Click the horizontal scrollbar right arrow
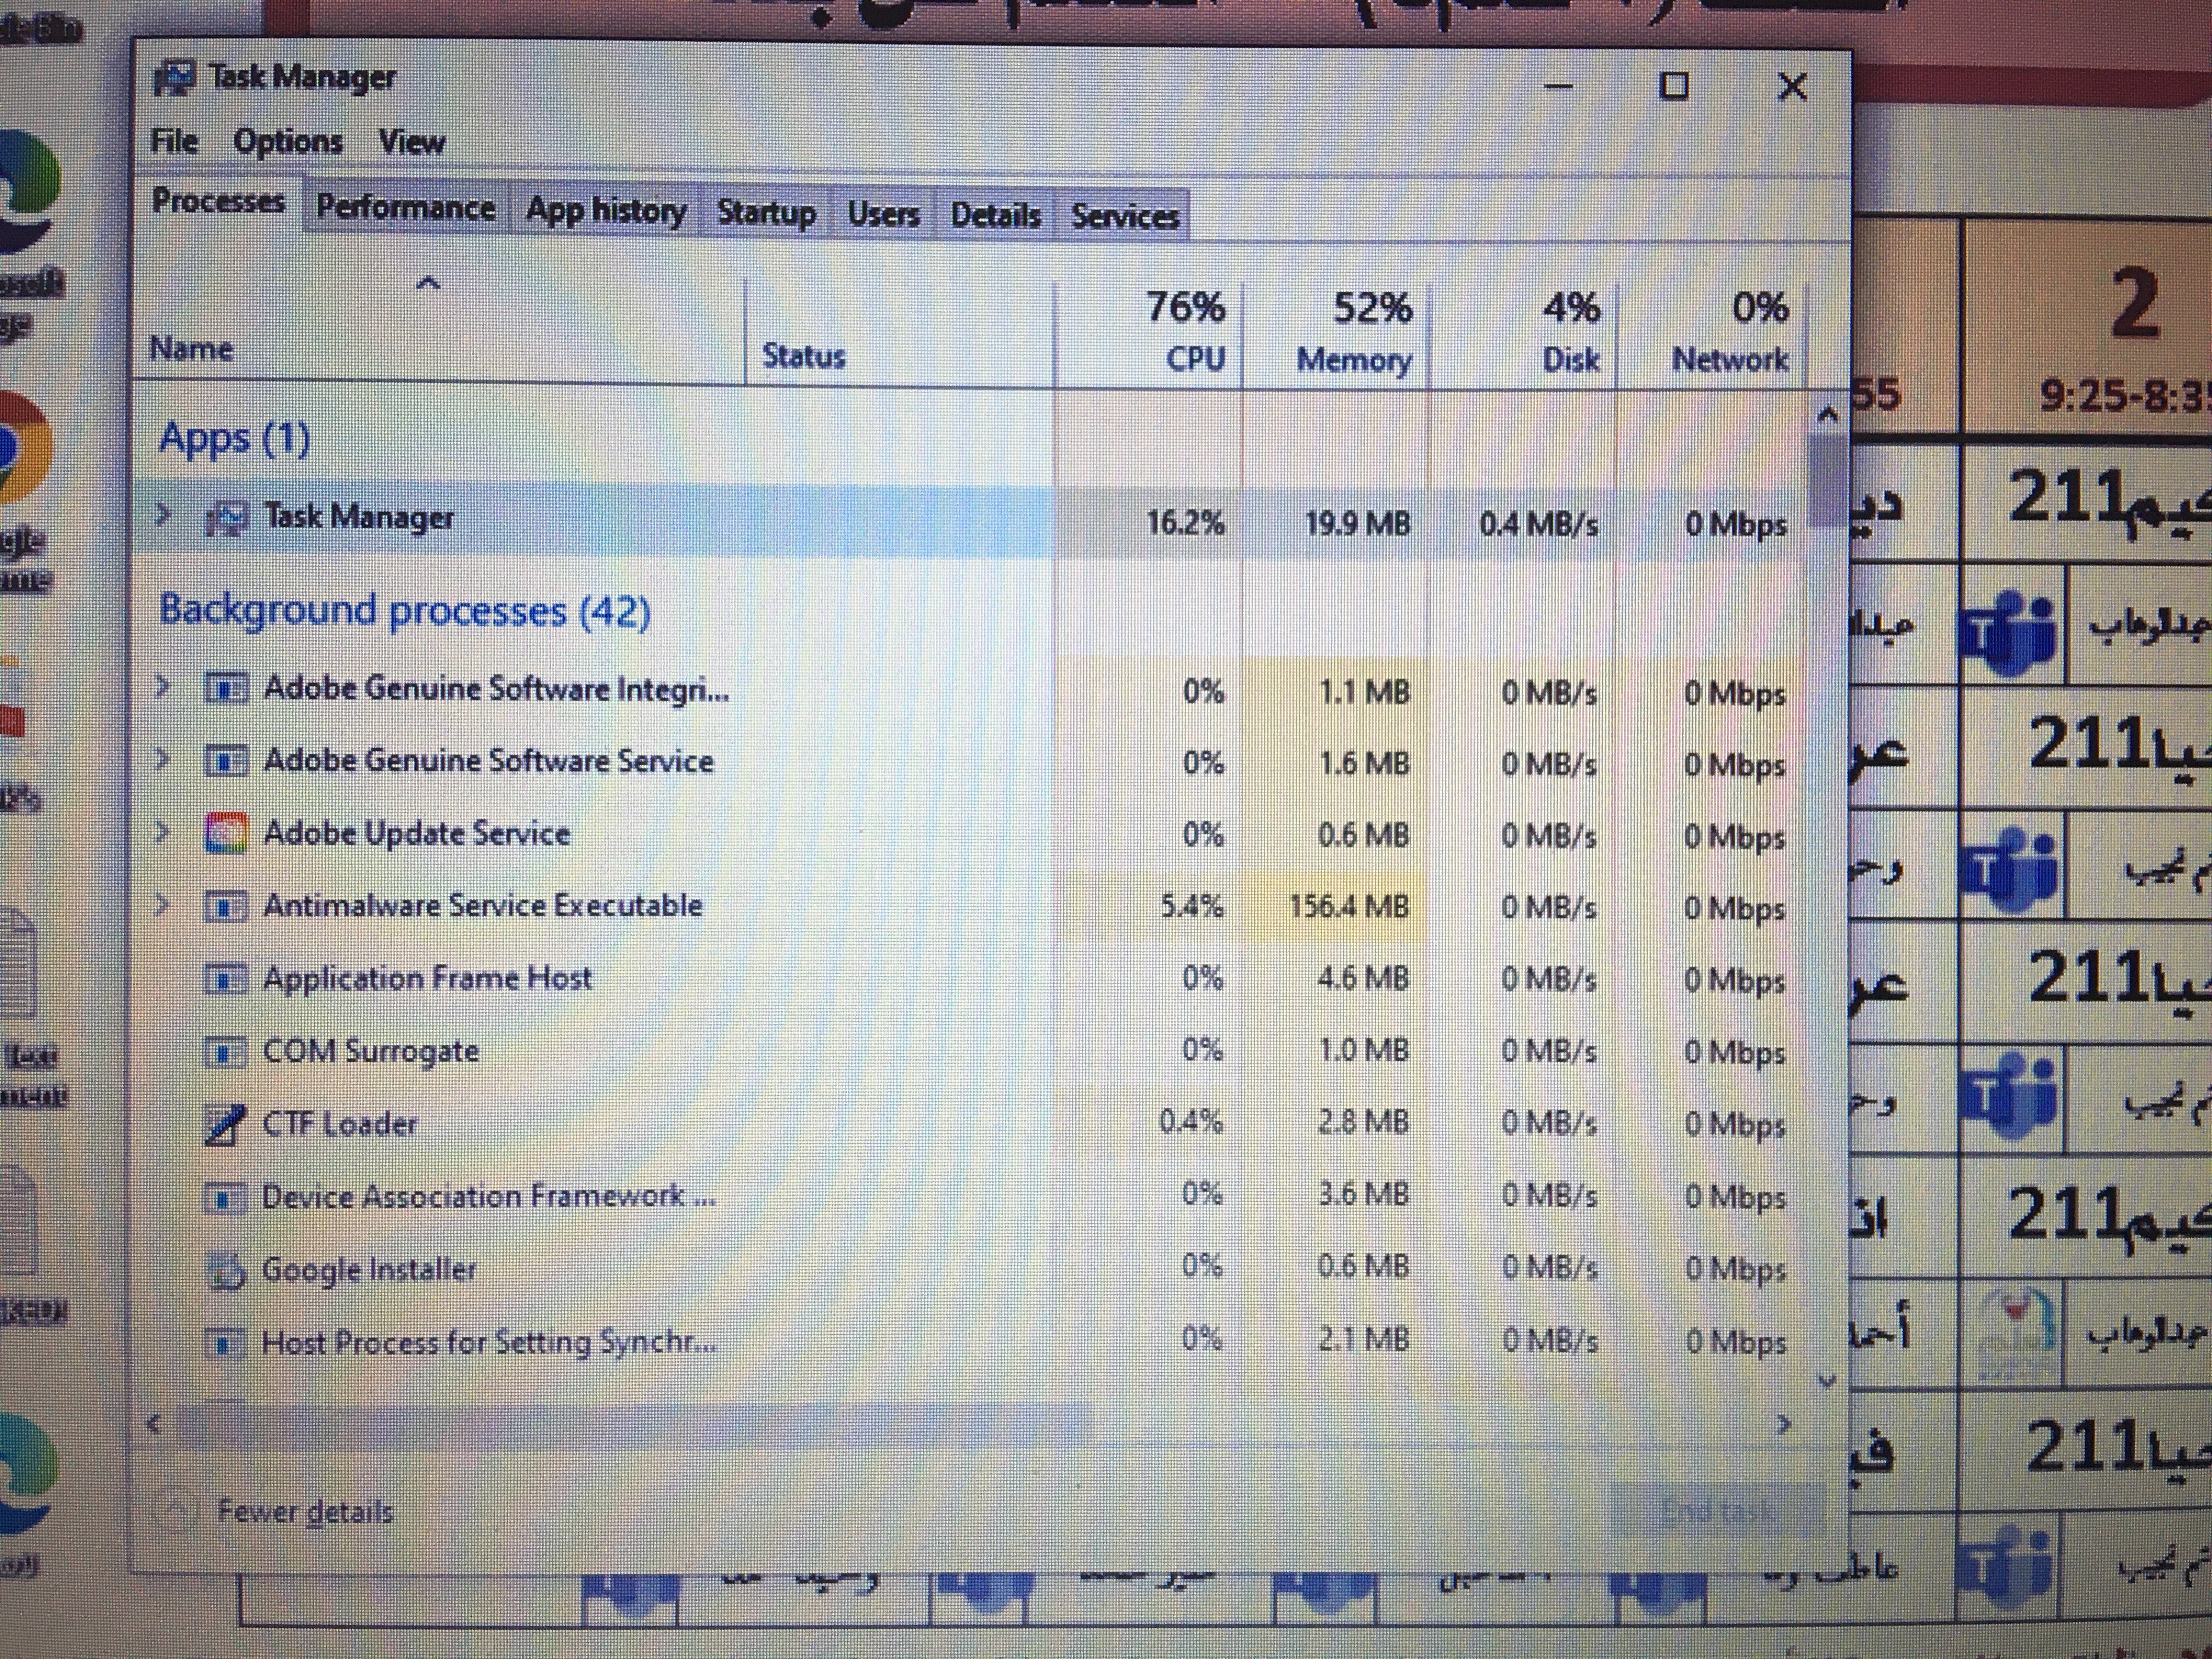Viewport: 2212px width, 1659px height. pyautogui.click(x=1783, y=1424)
